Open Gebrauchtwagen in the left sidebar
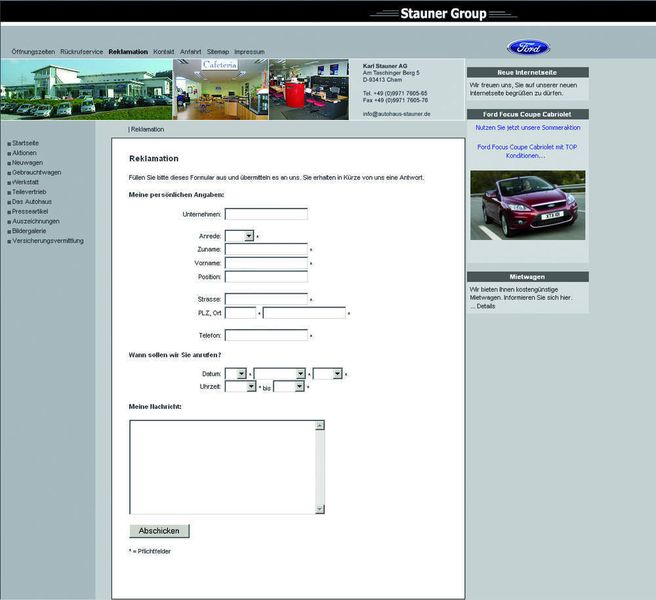The width and height of the screenshot is (656, 600). click(36, 172)
